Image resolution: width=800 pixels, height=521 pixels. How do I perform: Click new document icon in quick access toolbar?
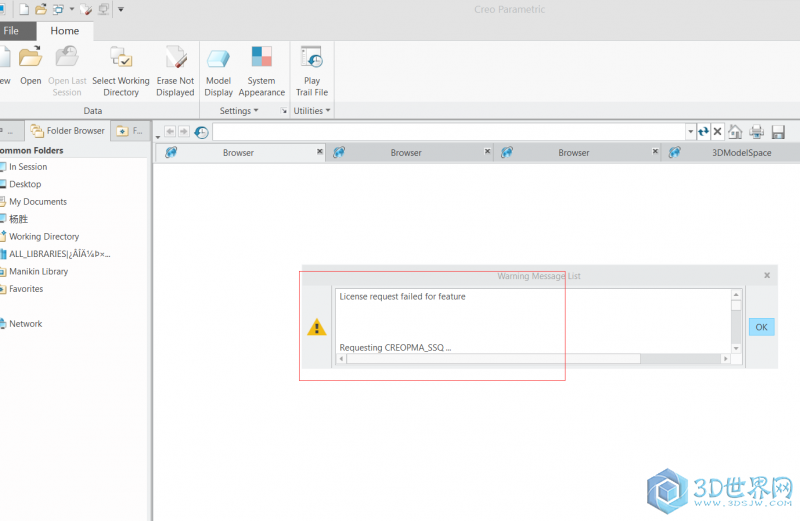(x=23, y=9)
